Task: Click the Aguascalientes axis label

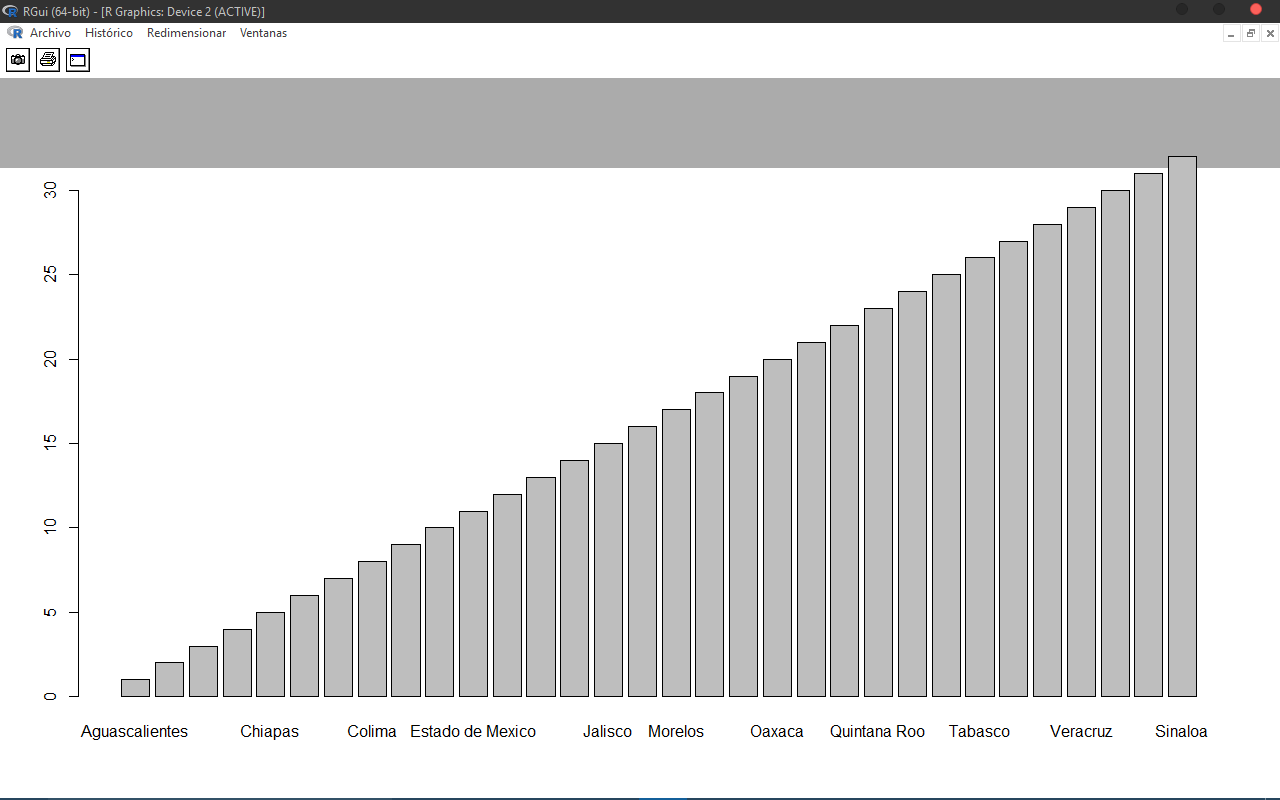Action: click(x=134, y=732)
